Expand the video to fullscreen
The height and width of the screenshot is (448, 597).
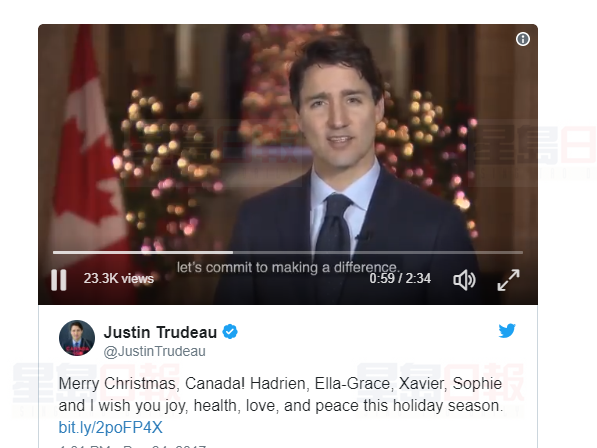click(x=508, y=280)
